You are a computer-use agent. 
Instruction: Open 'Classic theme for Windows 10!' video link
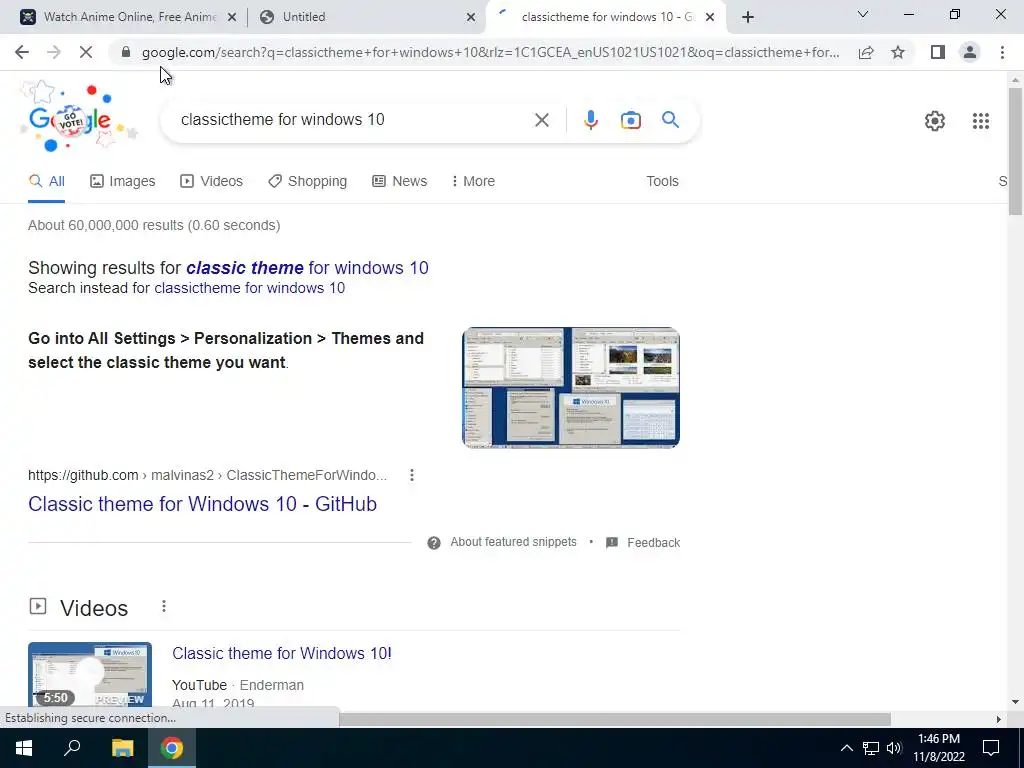pos(281,653)
